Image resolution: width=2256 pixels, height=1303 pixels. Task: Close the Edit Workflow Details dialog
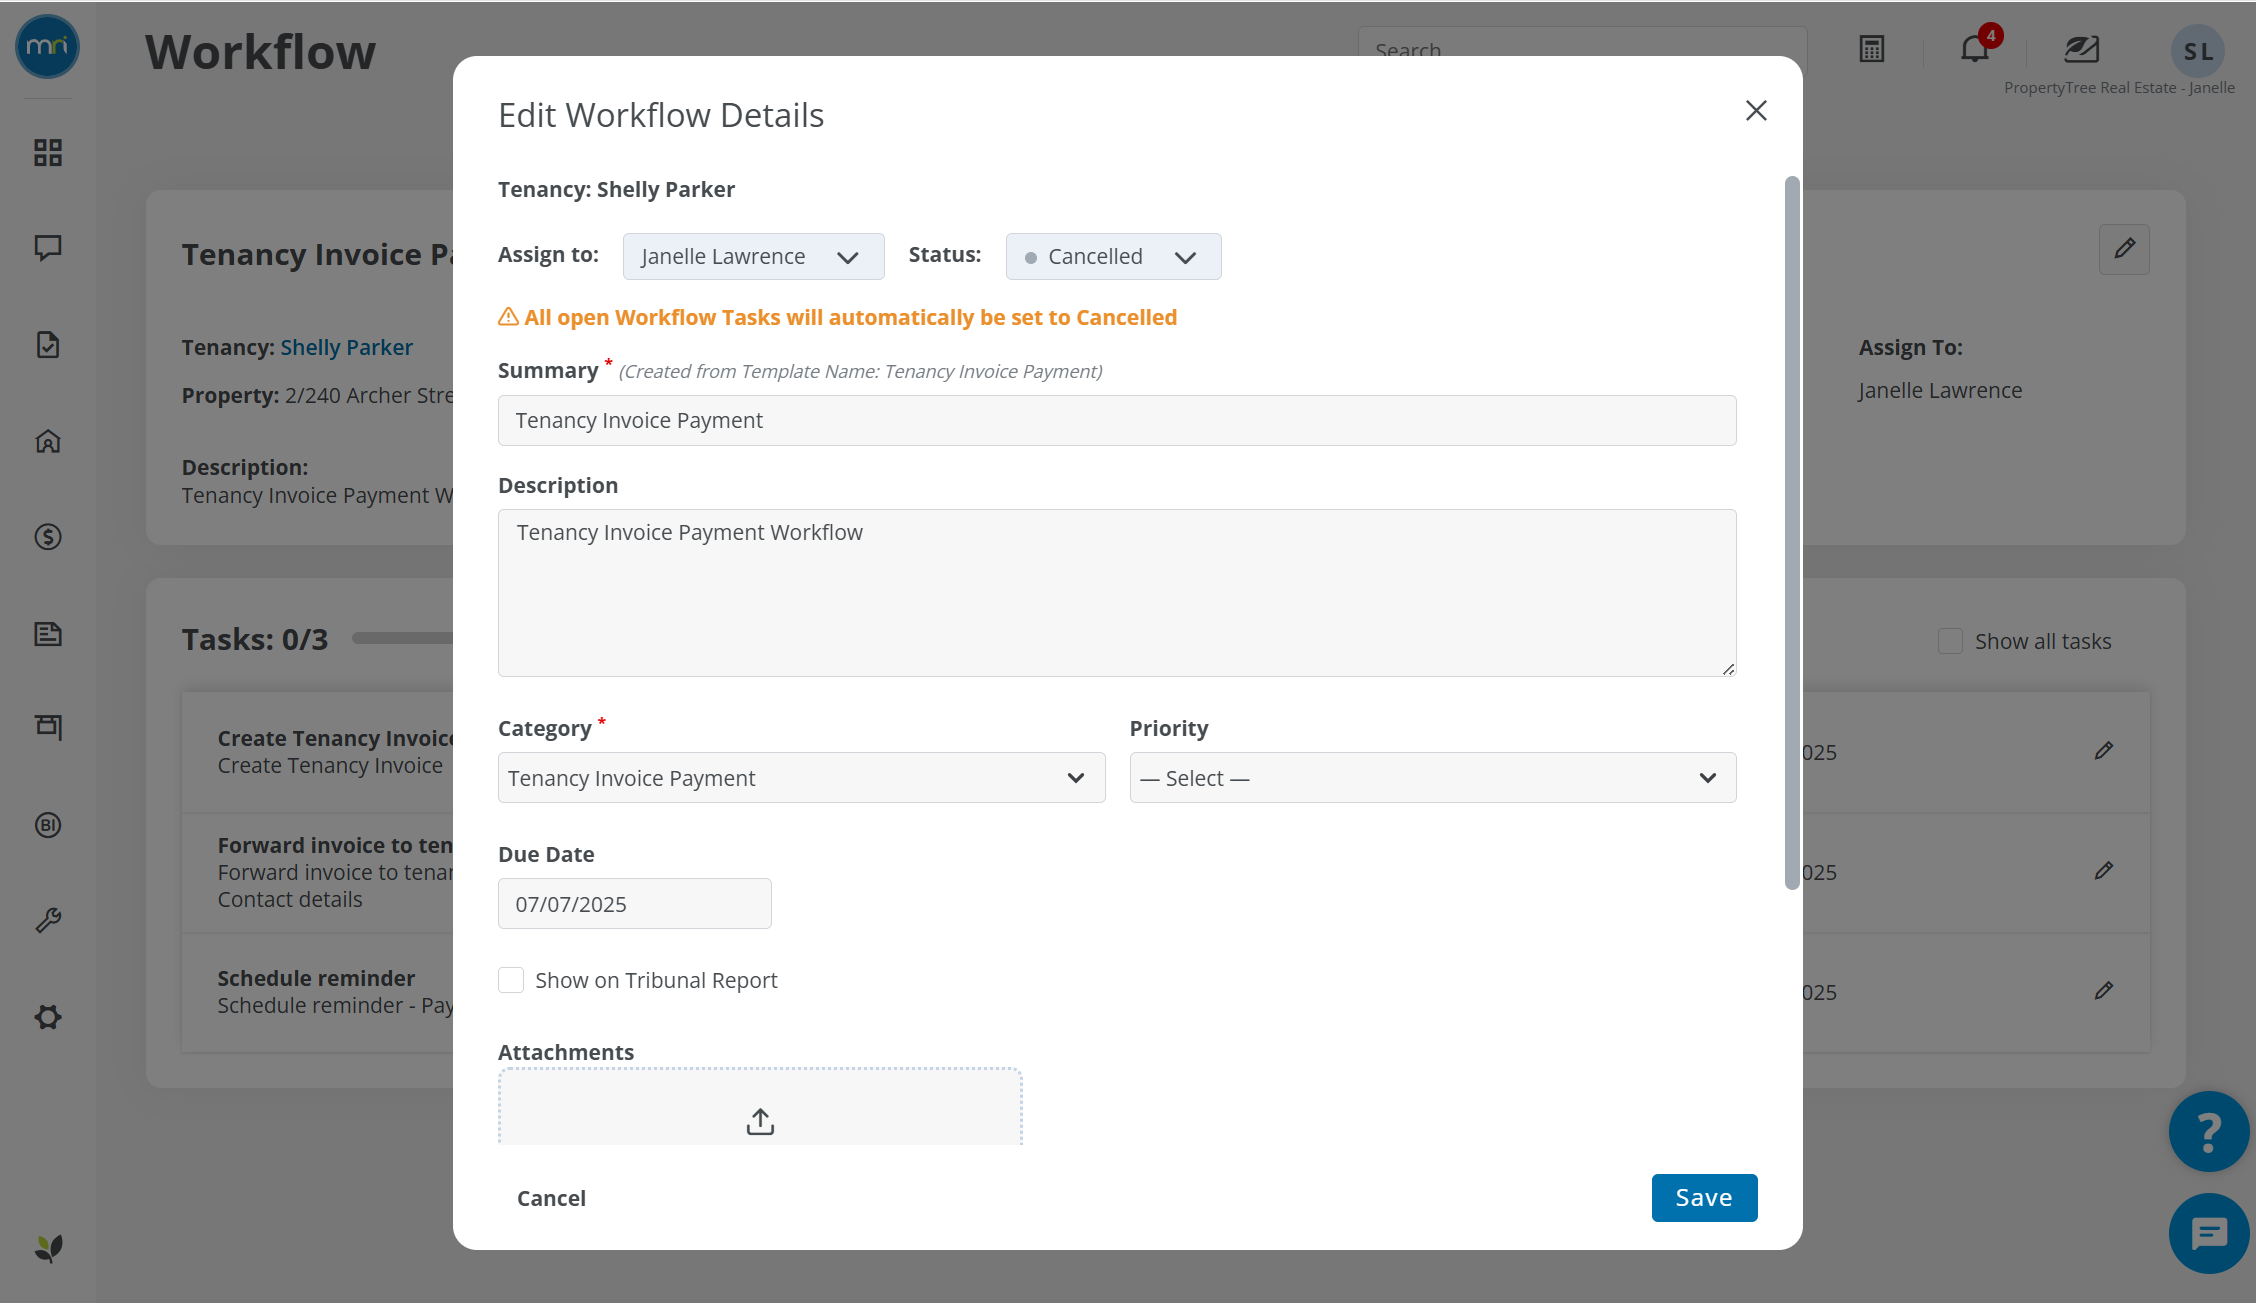pyautogui.click(x=1756, y=110)
